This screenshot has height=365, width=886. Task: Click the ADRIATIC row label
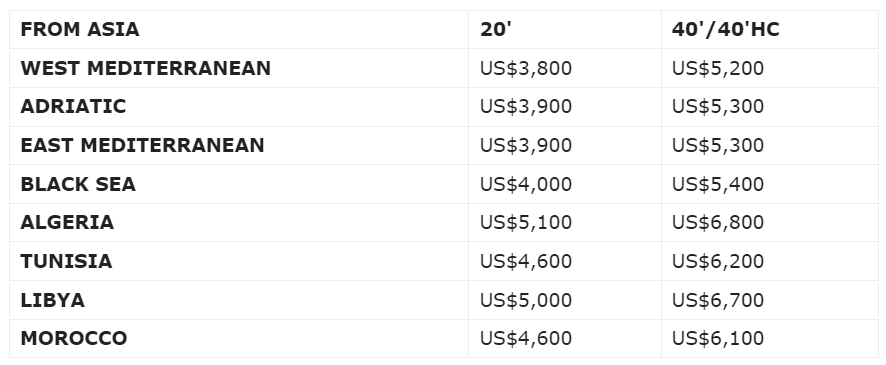pyautogui.click(x=73, y=106)
